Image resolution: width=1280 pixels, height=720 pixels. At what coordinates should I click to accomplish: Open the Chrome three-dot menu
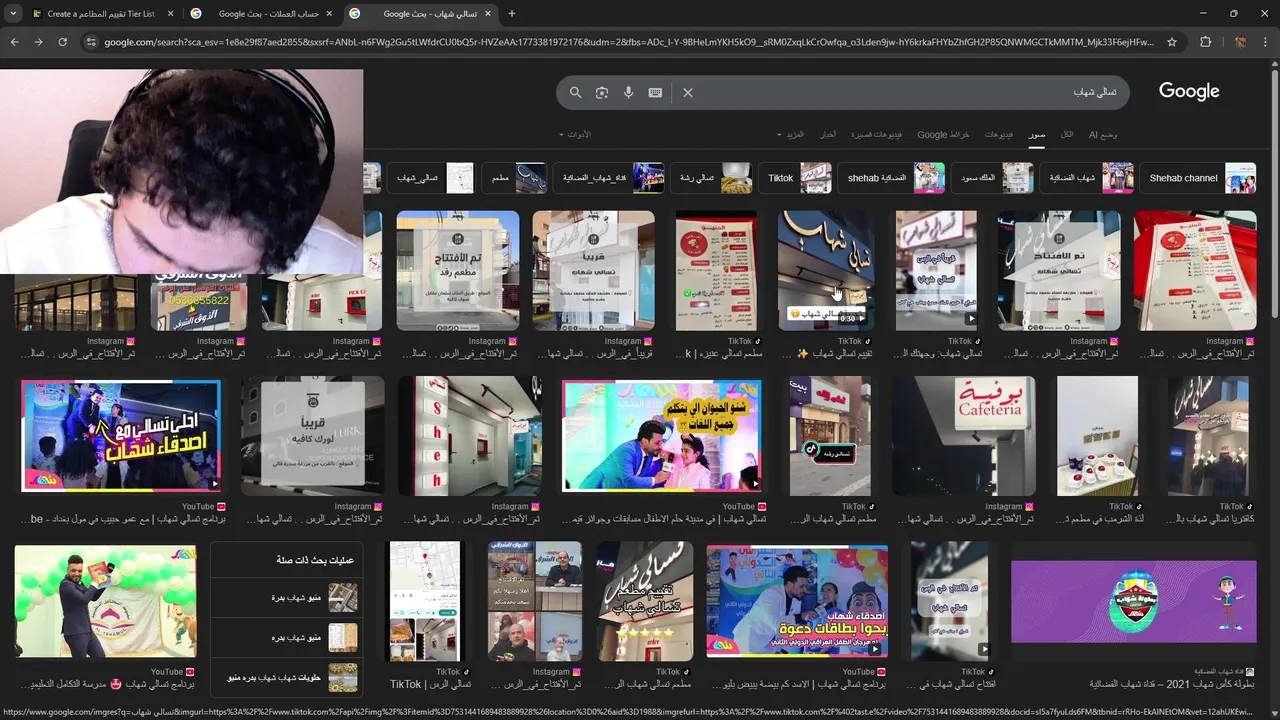pyautogui.click(x=1266, y=42)
